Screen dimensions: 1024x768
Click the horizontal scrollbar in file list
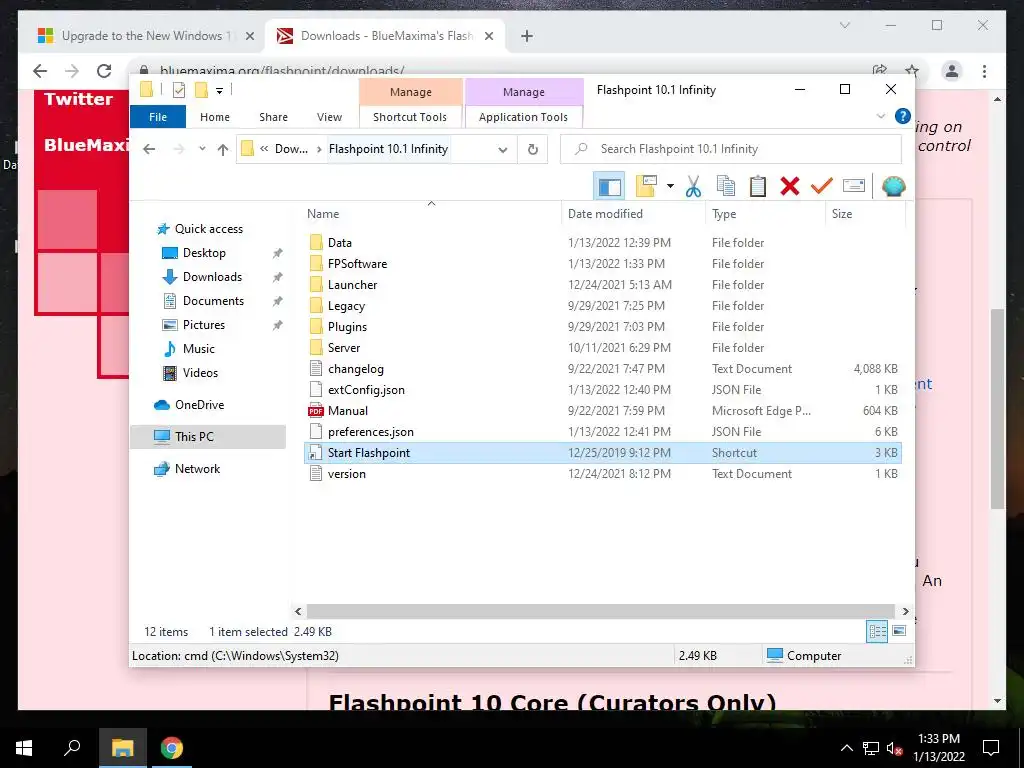click(x=601, y=611)
